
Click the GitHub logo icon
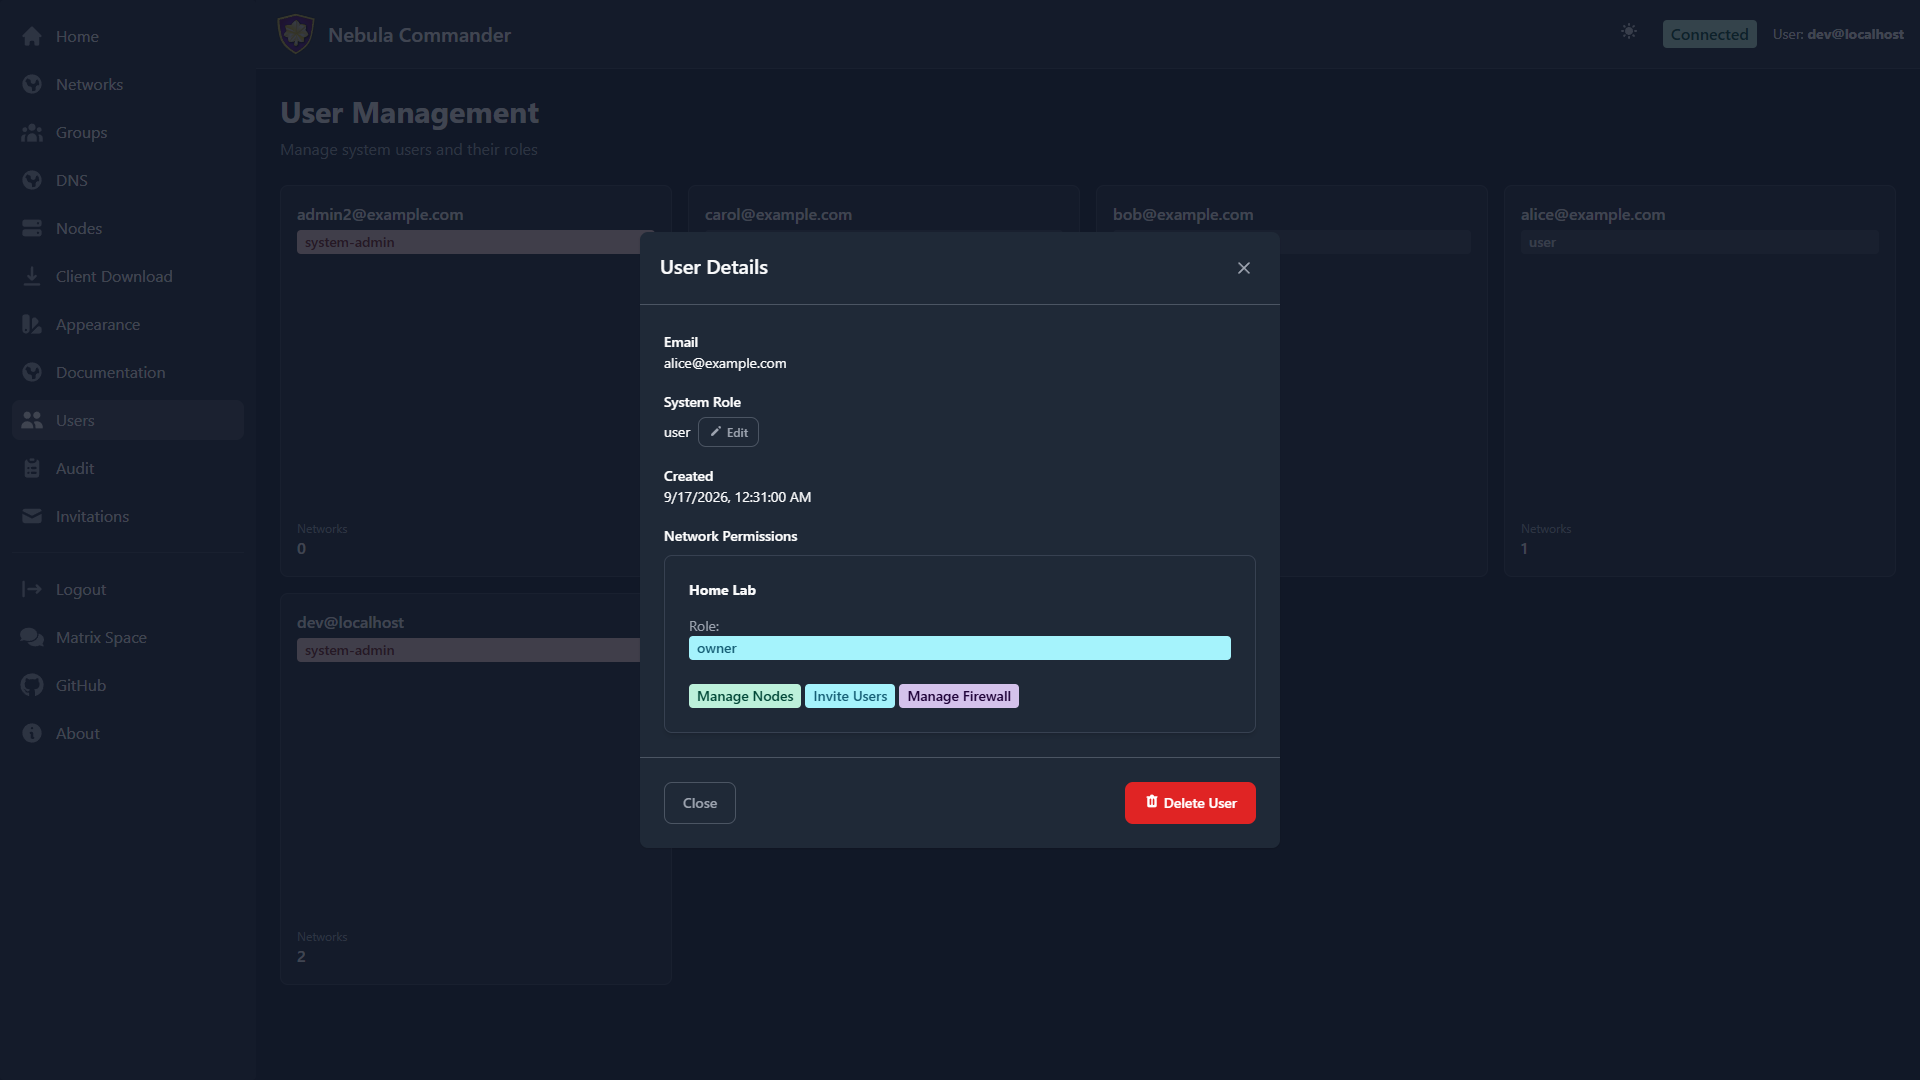click(x=32, y=685)
